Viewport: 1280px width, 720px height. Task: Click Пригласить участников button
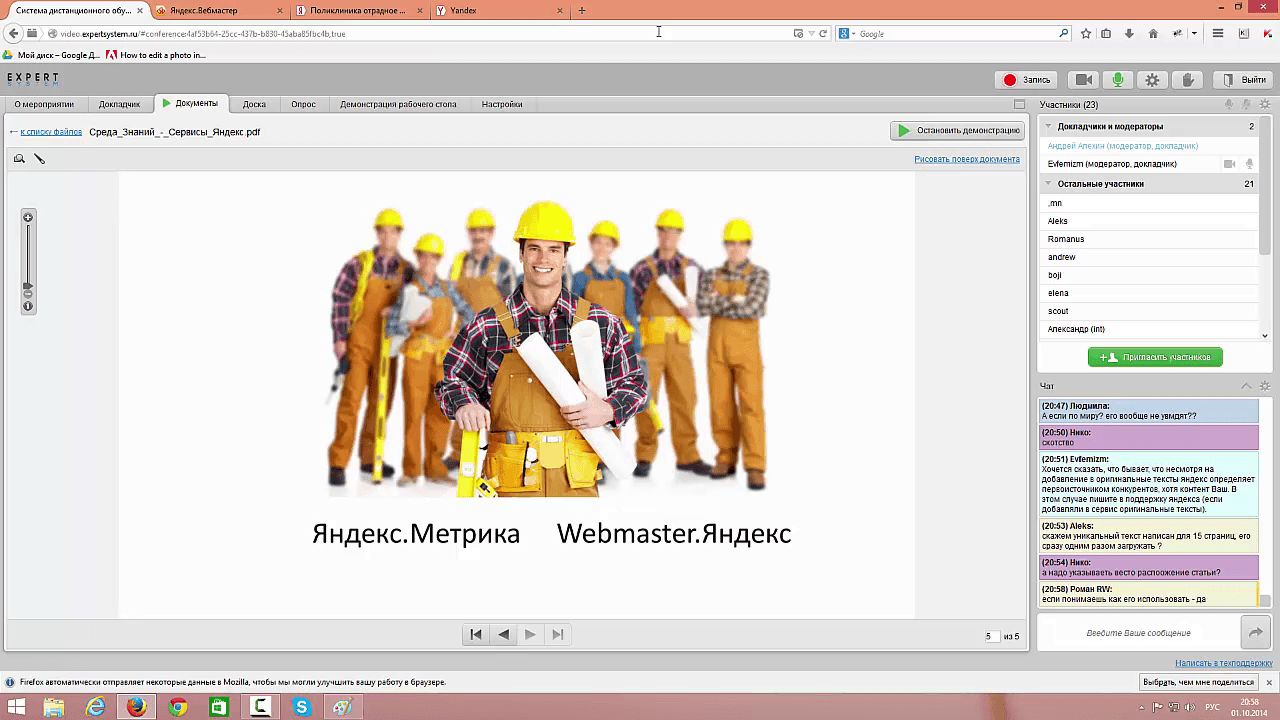pos(1155,357)
